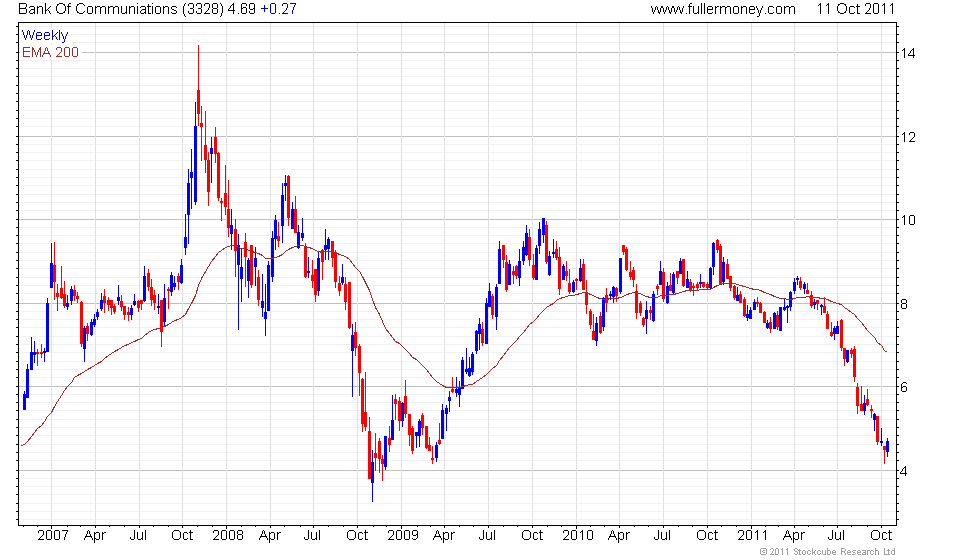
Task: Click the Apr label of year 2011
Action: point(794,536)
